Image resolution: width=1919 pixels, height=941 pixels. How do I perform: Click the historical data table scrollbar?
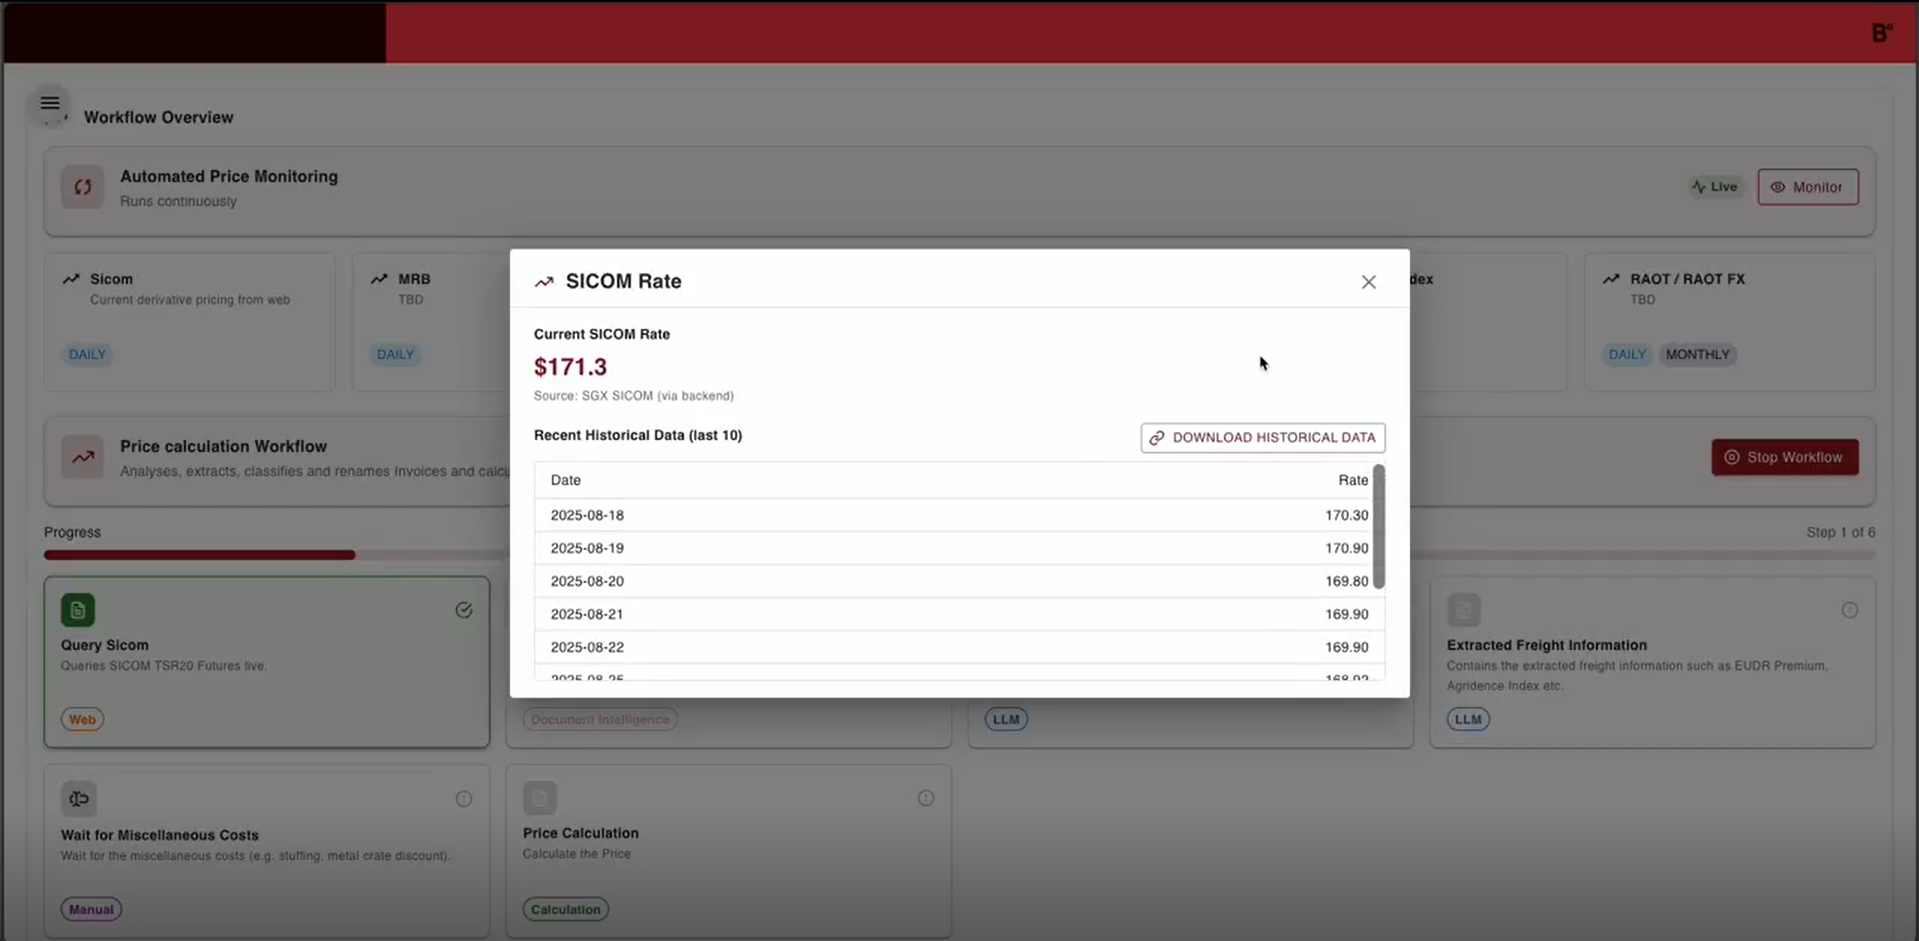pyautogui.click(x=1379, y=527)
